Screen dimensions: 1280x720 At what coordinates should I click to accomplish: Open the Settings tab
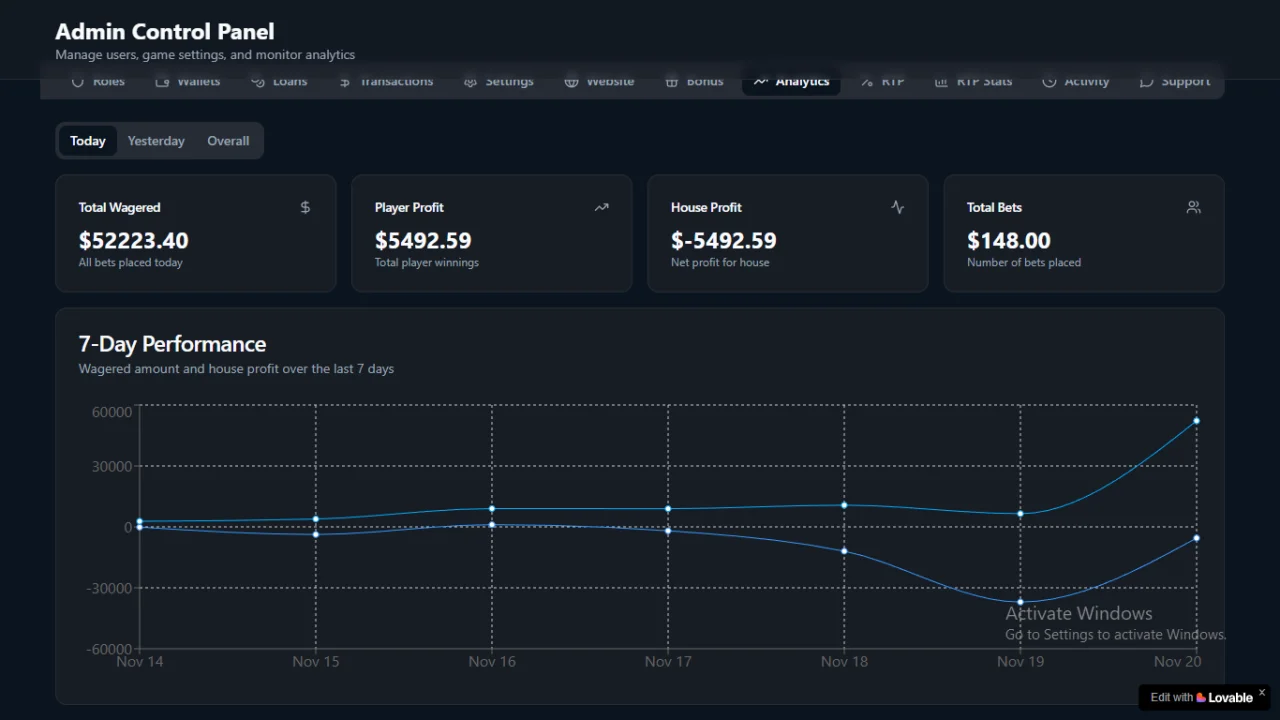pyautogui.click(x=499, y=82)
